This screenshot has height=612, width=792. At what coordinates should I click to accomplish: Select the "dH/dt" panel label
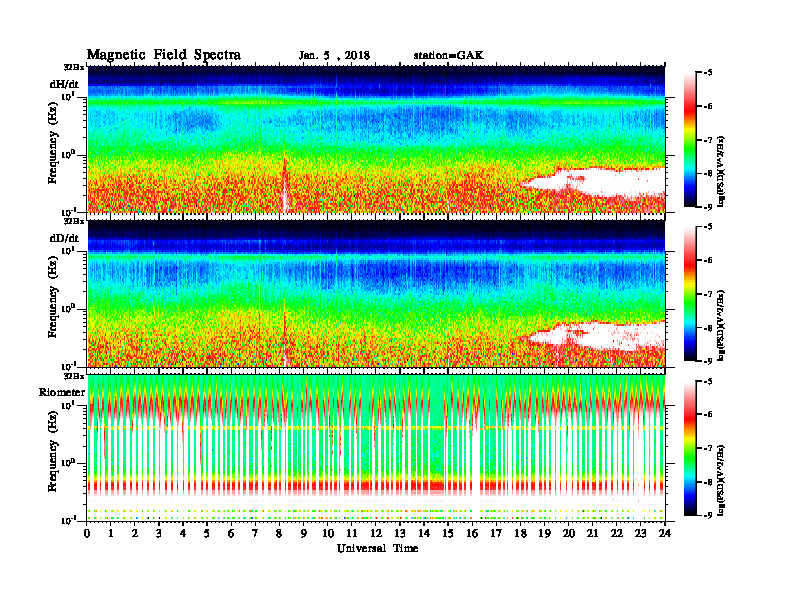[64, 84]
